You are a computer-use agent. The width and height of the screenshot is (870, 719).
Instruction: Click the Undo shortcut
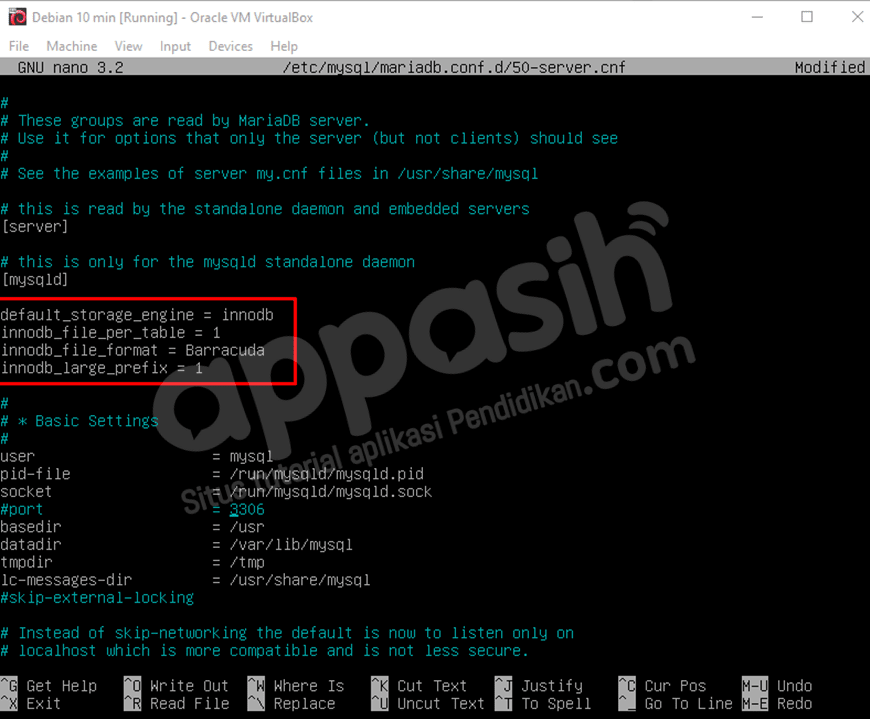pyautogui.click(x=795, y=686)
